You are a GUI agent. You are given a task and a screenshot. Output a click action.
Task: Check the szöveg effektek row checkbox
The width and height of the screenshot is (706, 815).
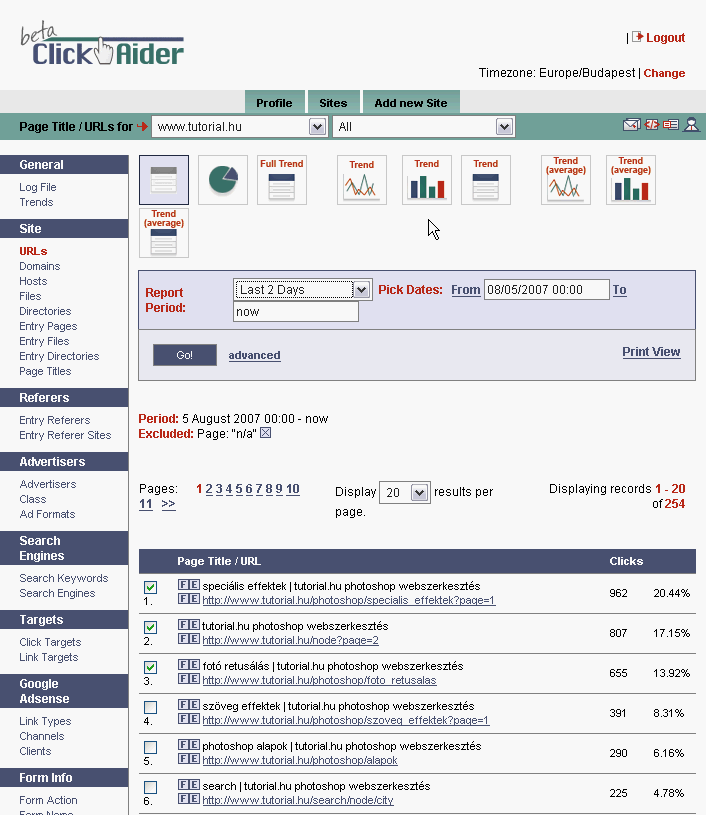[150, 707]
